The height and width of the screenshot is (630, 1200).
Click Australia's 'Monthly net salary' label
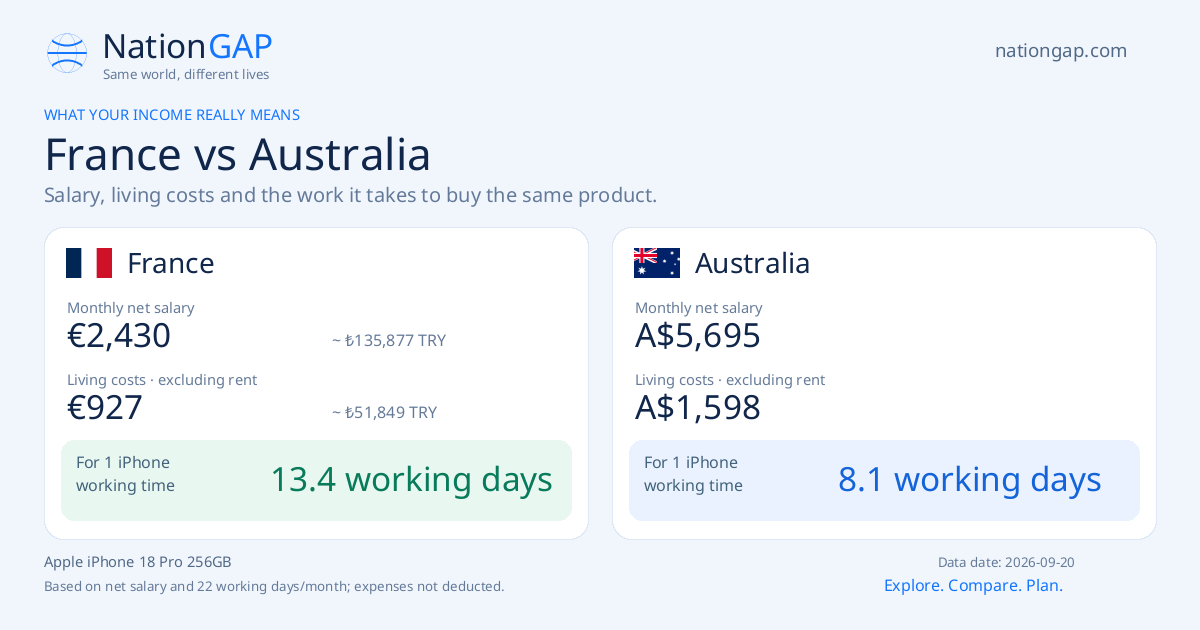(x=699, y=308)
